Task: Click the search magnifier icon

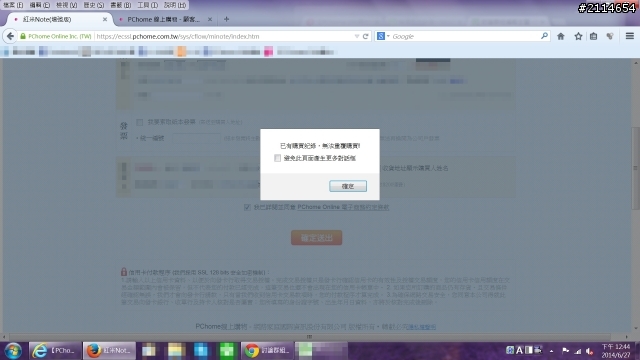Action: (544, 36)
